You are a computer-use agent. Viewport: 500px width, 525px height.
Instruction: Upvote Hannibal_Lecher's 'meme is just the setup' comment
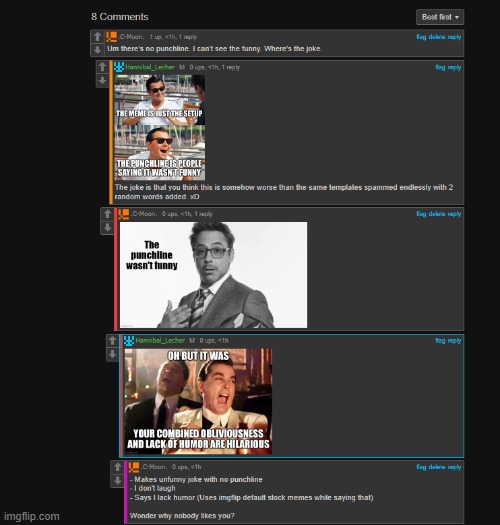coord(102,67)
